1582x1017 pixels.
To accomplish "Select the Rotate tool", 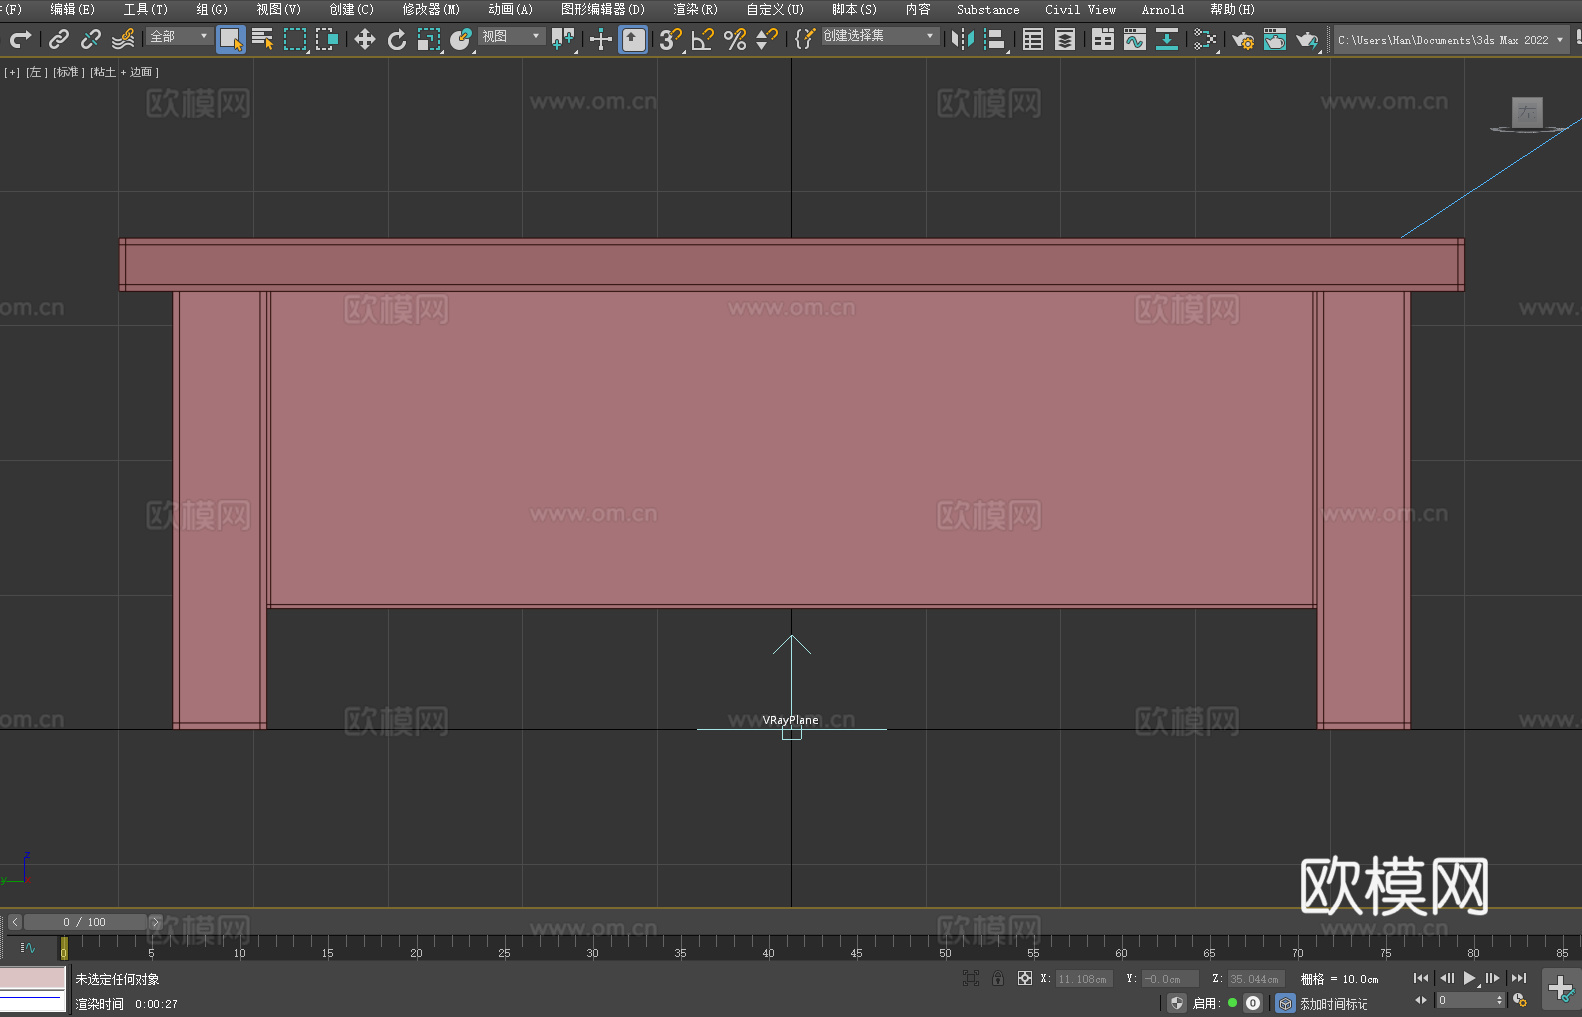I will tap(397, 39).
